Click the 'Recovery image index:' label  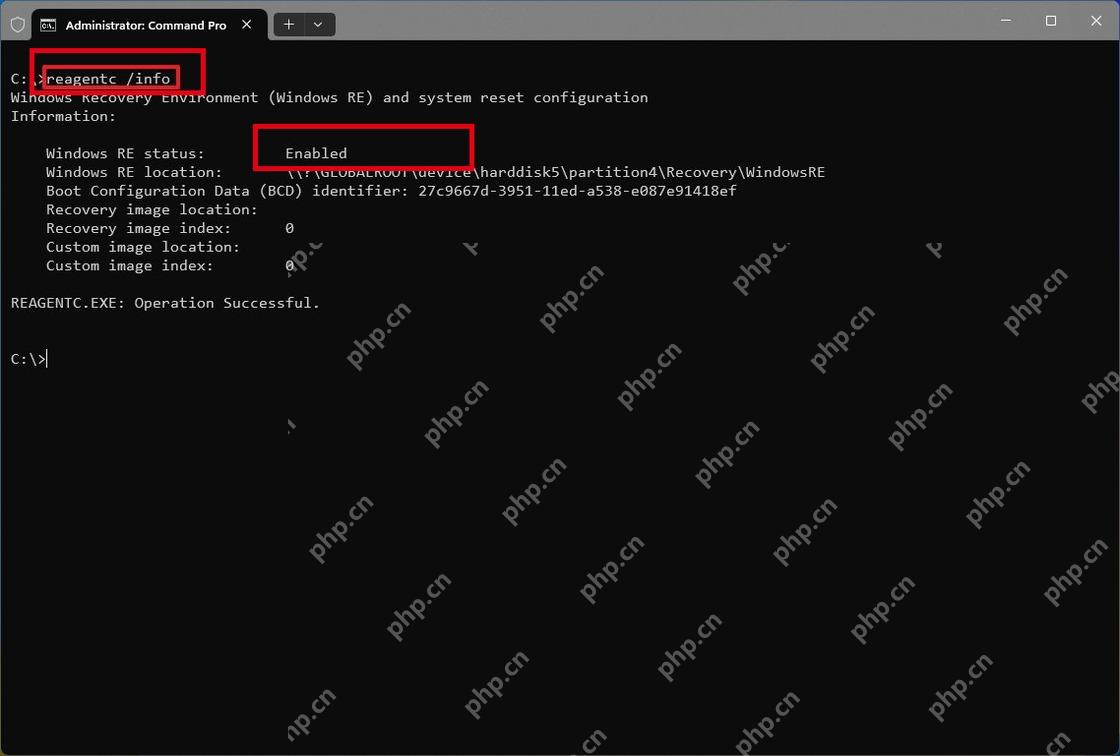(x=139, y=228)
